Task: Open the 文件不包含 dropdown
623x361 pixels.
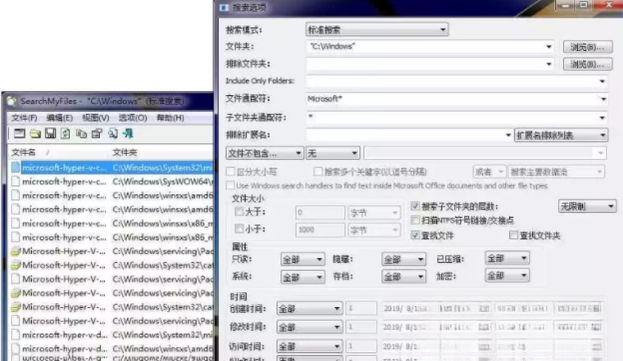Action: [x=264, y=153]
